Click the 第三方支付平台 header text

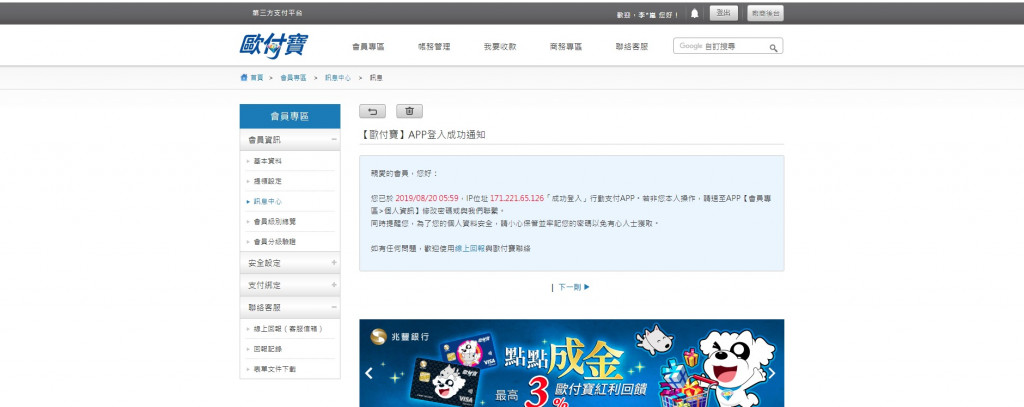[x=278, y=13]
